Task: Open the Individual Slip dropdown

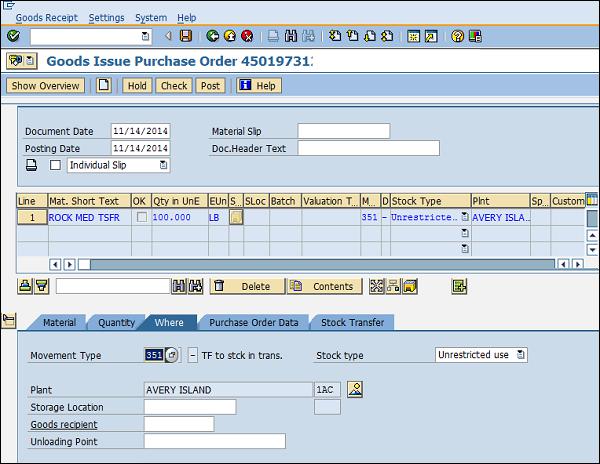Action: [164, 165]
